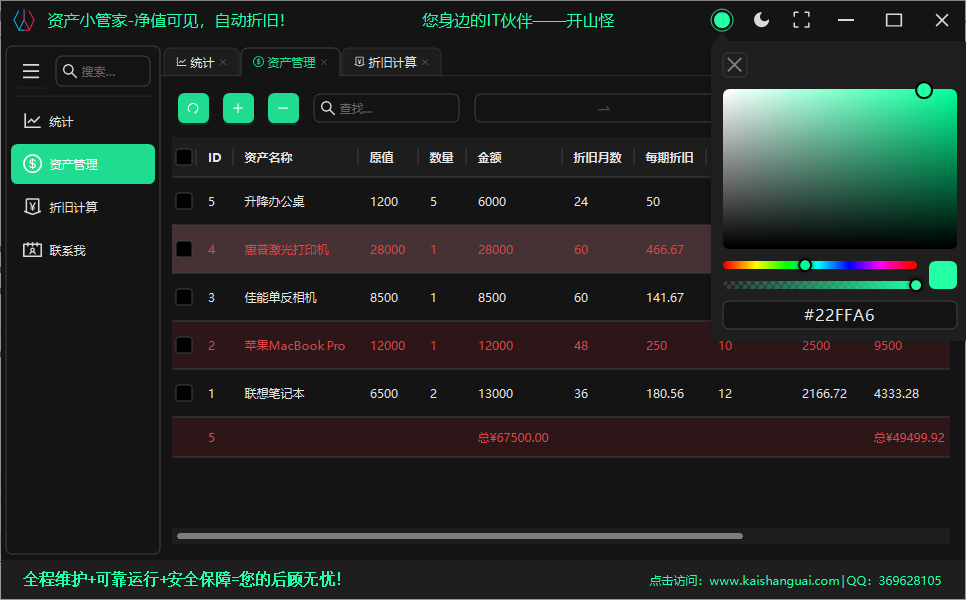Click the 每期折旧 column header
Viewport: 966px width, 600px height.
coord(669,158)
